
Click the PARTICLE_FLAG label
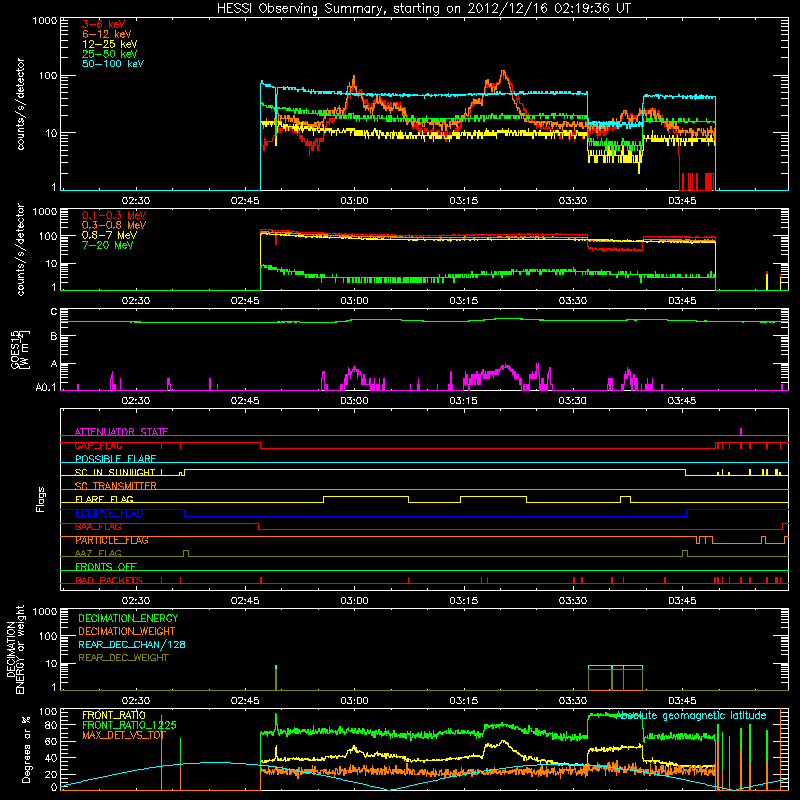click(x=112, y=540)
